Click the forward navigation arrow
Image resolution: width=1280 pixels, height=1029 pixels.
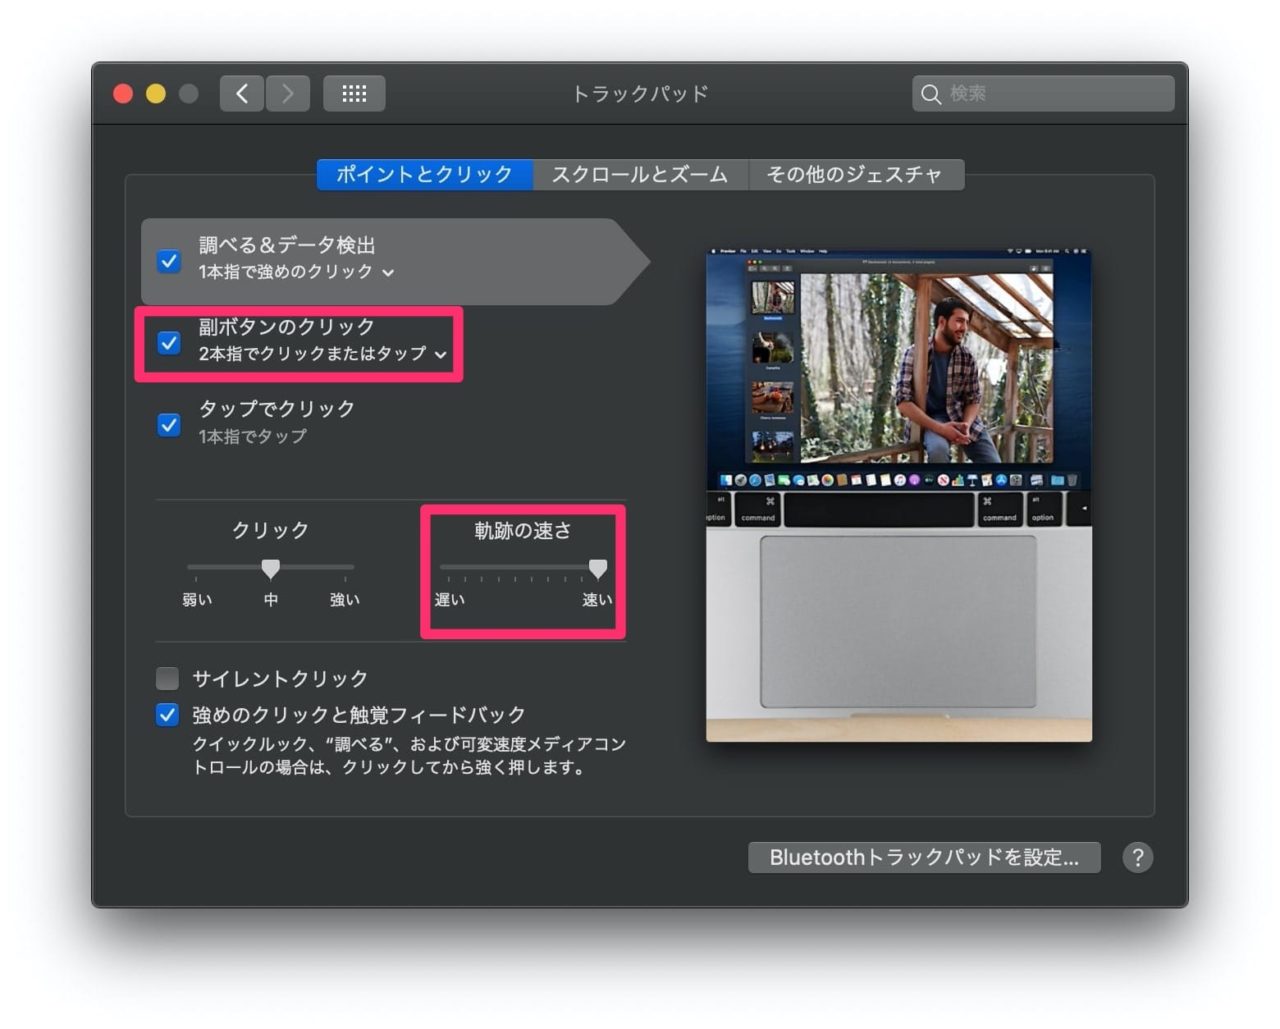point(288,93)
